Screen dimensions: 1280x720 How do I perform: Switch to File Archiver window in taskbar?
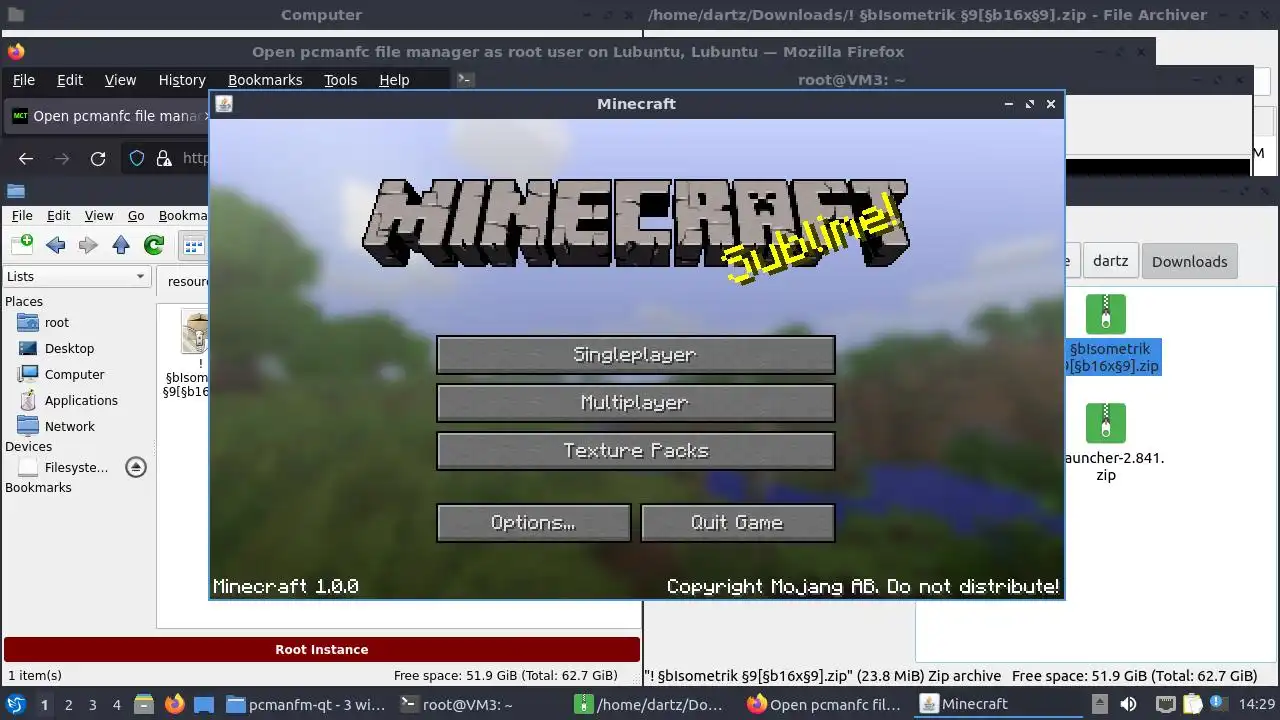(653, 705)
